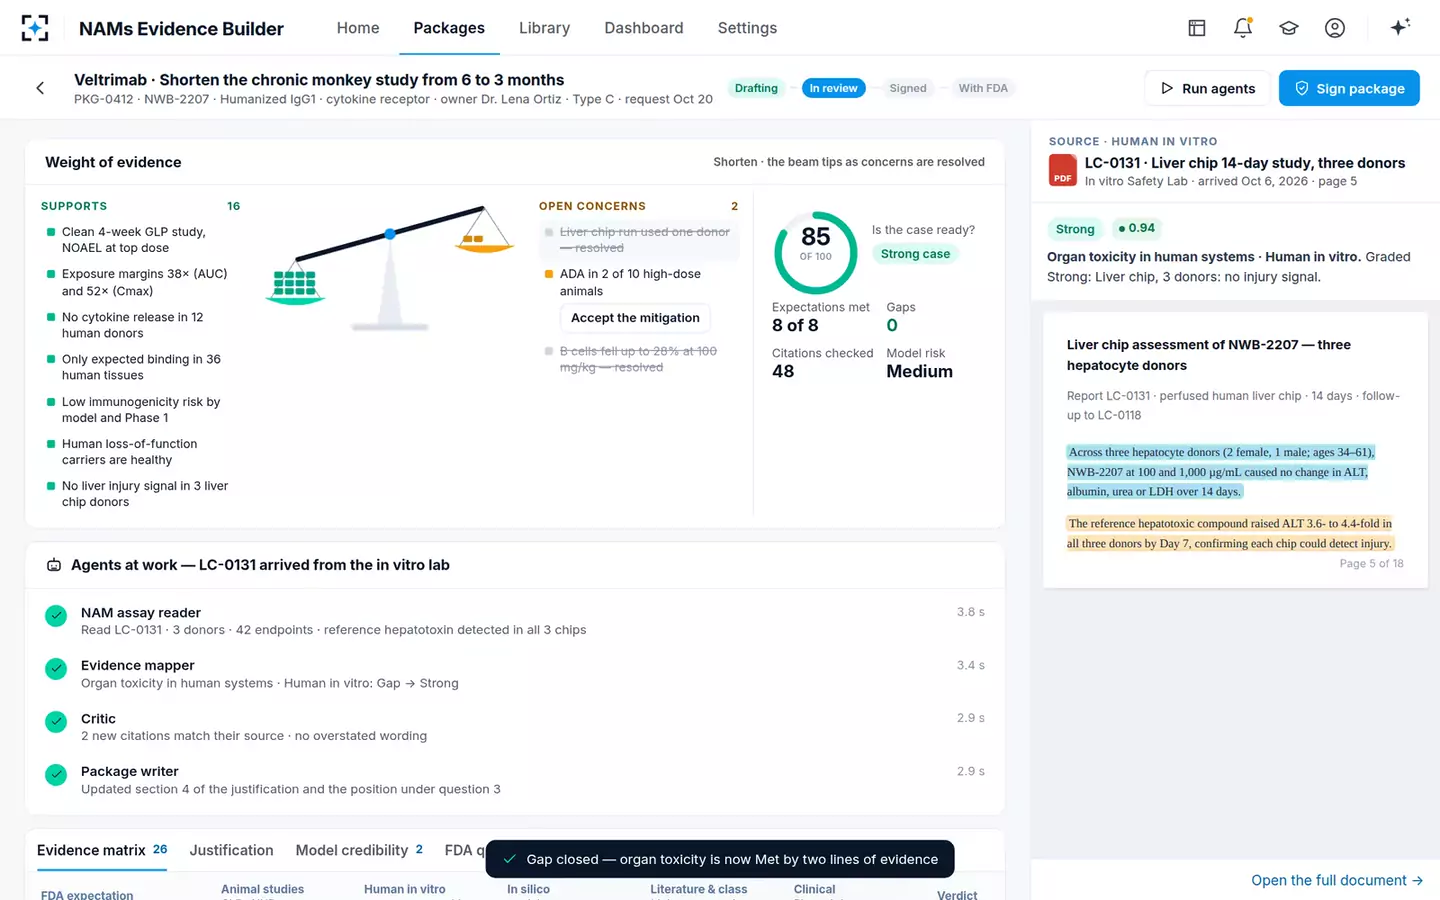This screenshot has height=900, width=1440.
Task: Open the layout panel icon in header
Action: pos(1197,28)
